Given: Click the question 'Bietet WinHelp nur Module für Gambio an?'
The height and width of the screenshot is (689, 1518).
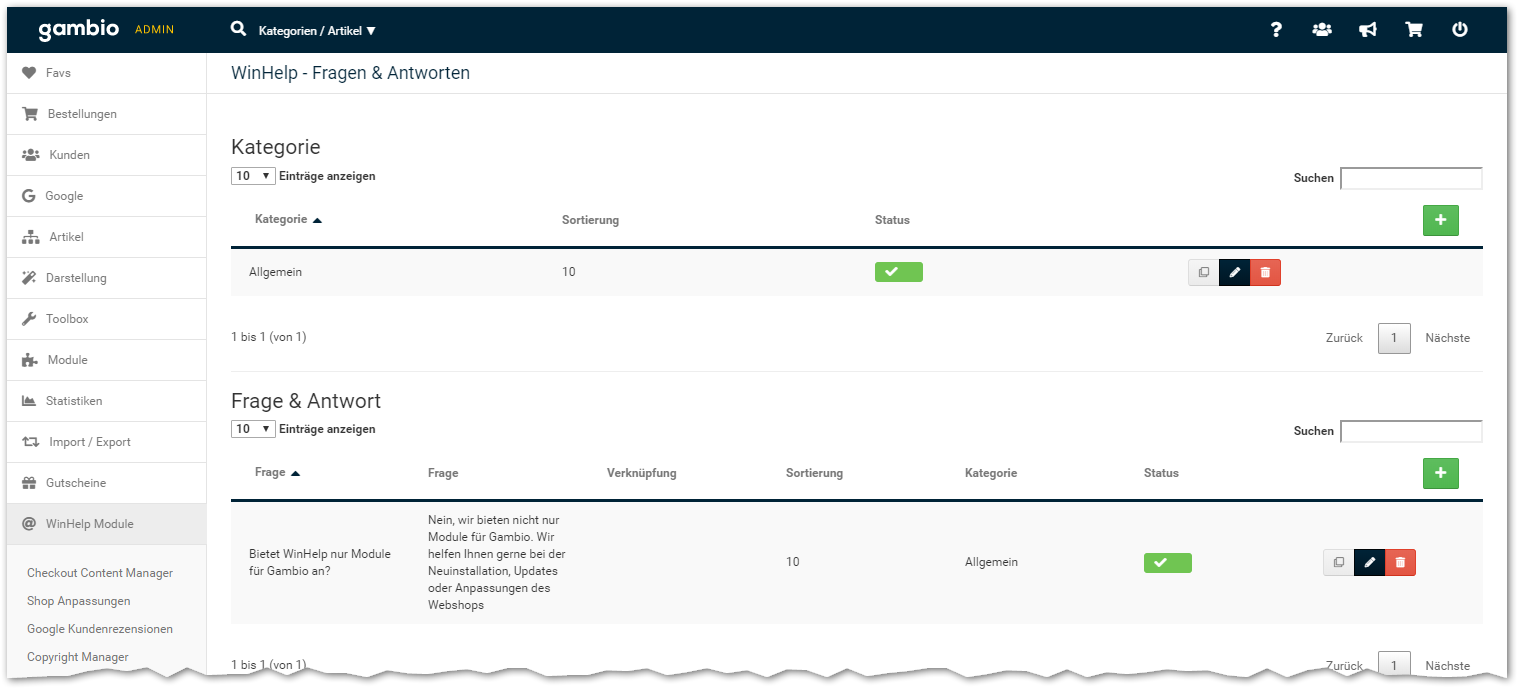Looking at the screenshot, I should click(320, 562).
